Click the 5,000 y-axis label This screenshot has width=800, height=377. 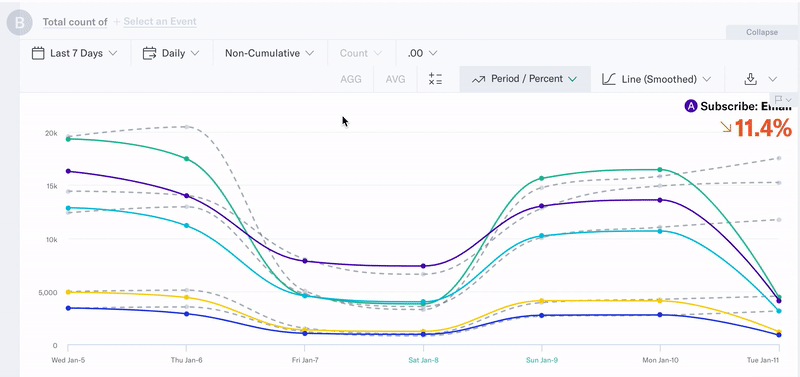48,293
